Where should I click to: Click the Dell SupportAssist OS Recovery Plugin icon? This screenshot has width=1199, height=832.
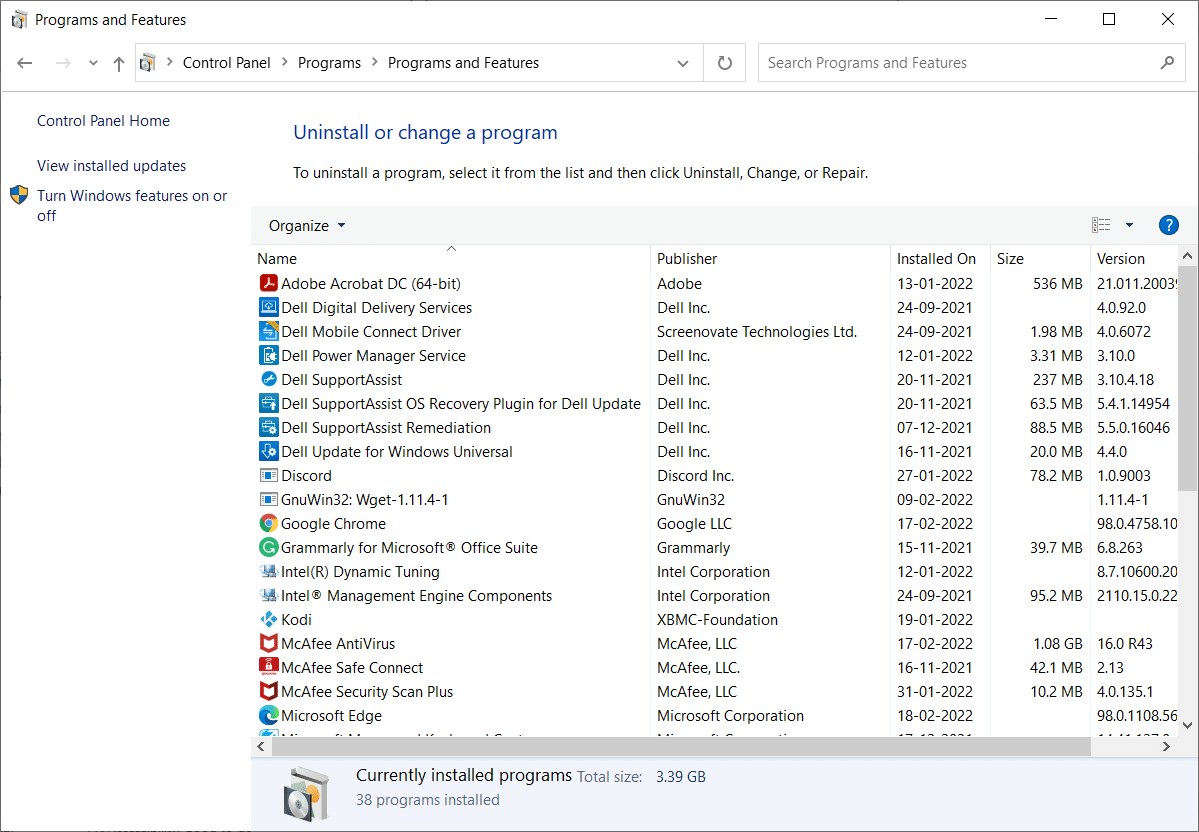(268, 403)
